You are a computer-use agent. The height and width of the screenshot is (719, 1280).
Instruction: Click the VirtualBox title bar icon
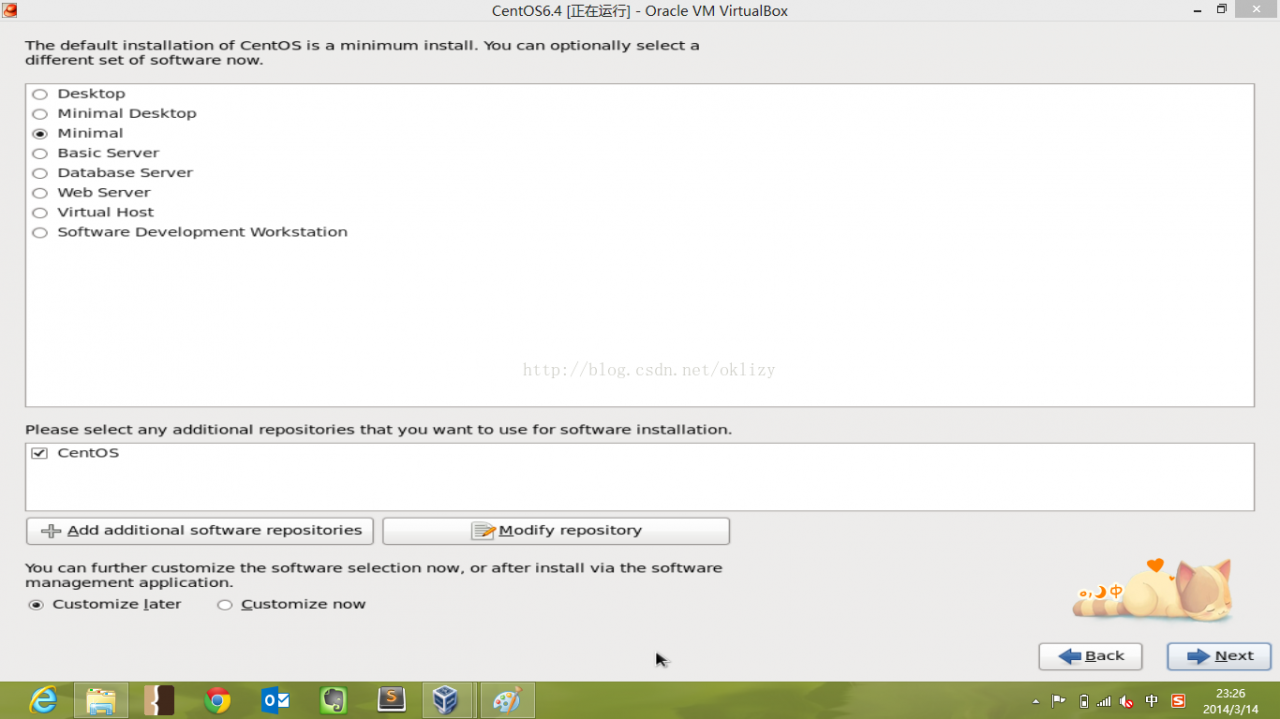(9, 10)
